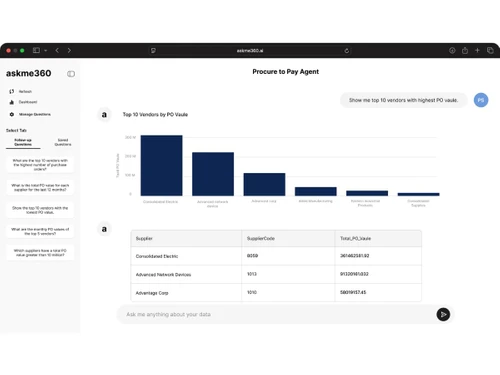This screenshot has height=375, width=500.
Task: Toggle Safari sidebar icon
Action: tap(36, 50)
